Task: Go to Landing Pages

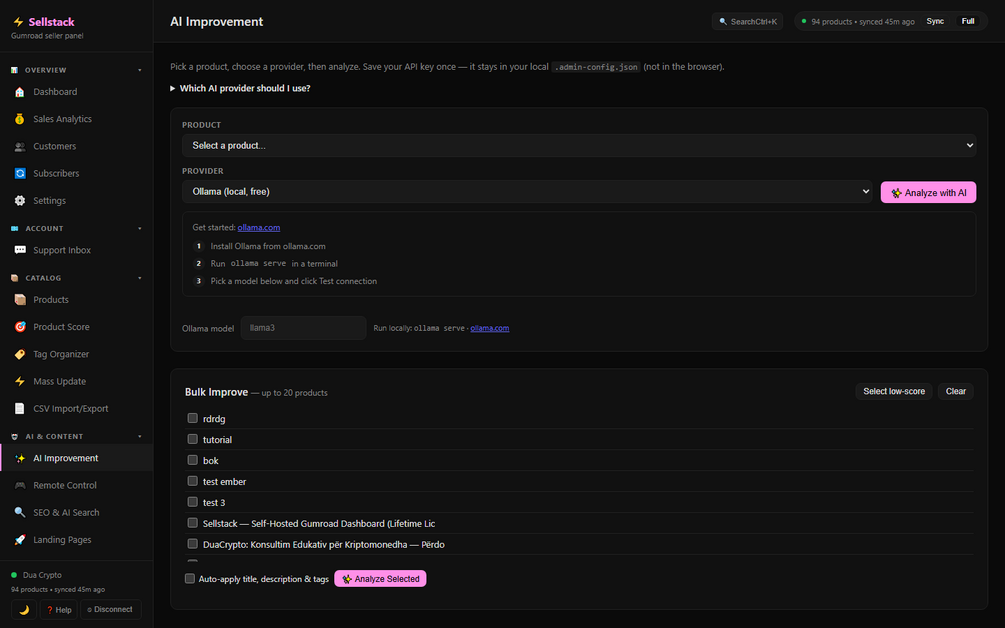Action: point(76,540)
